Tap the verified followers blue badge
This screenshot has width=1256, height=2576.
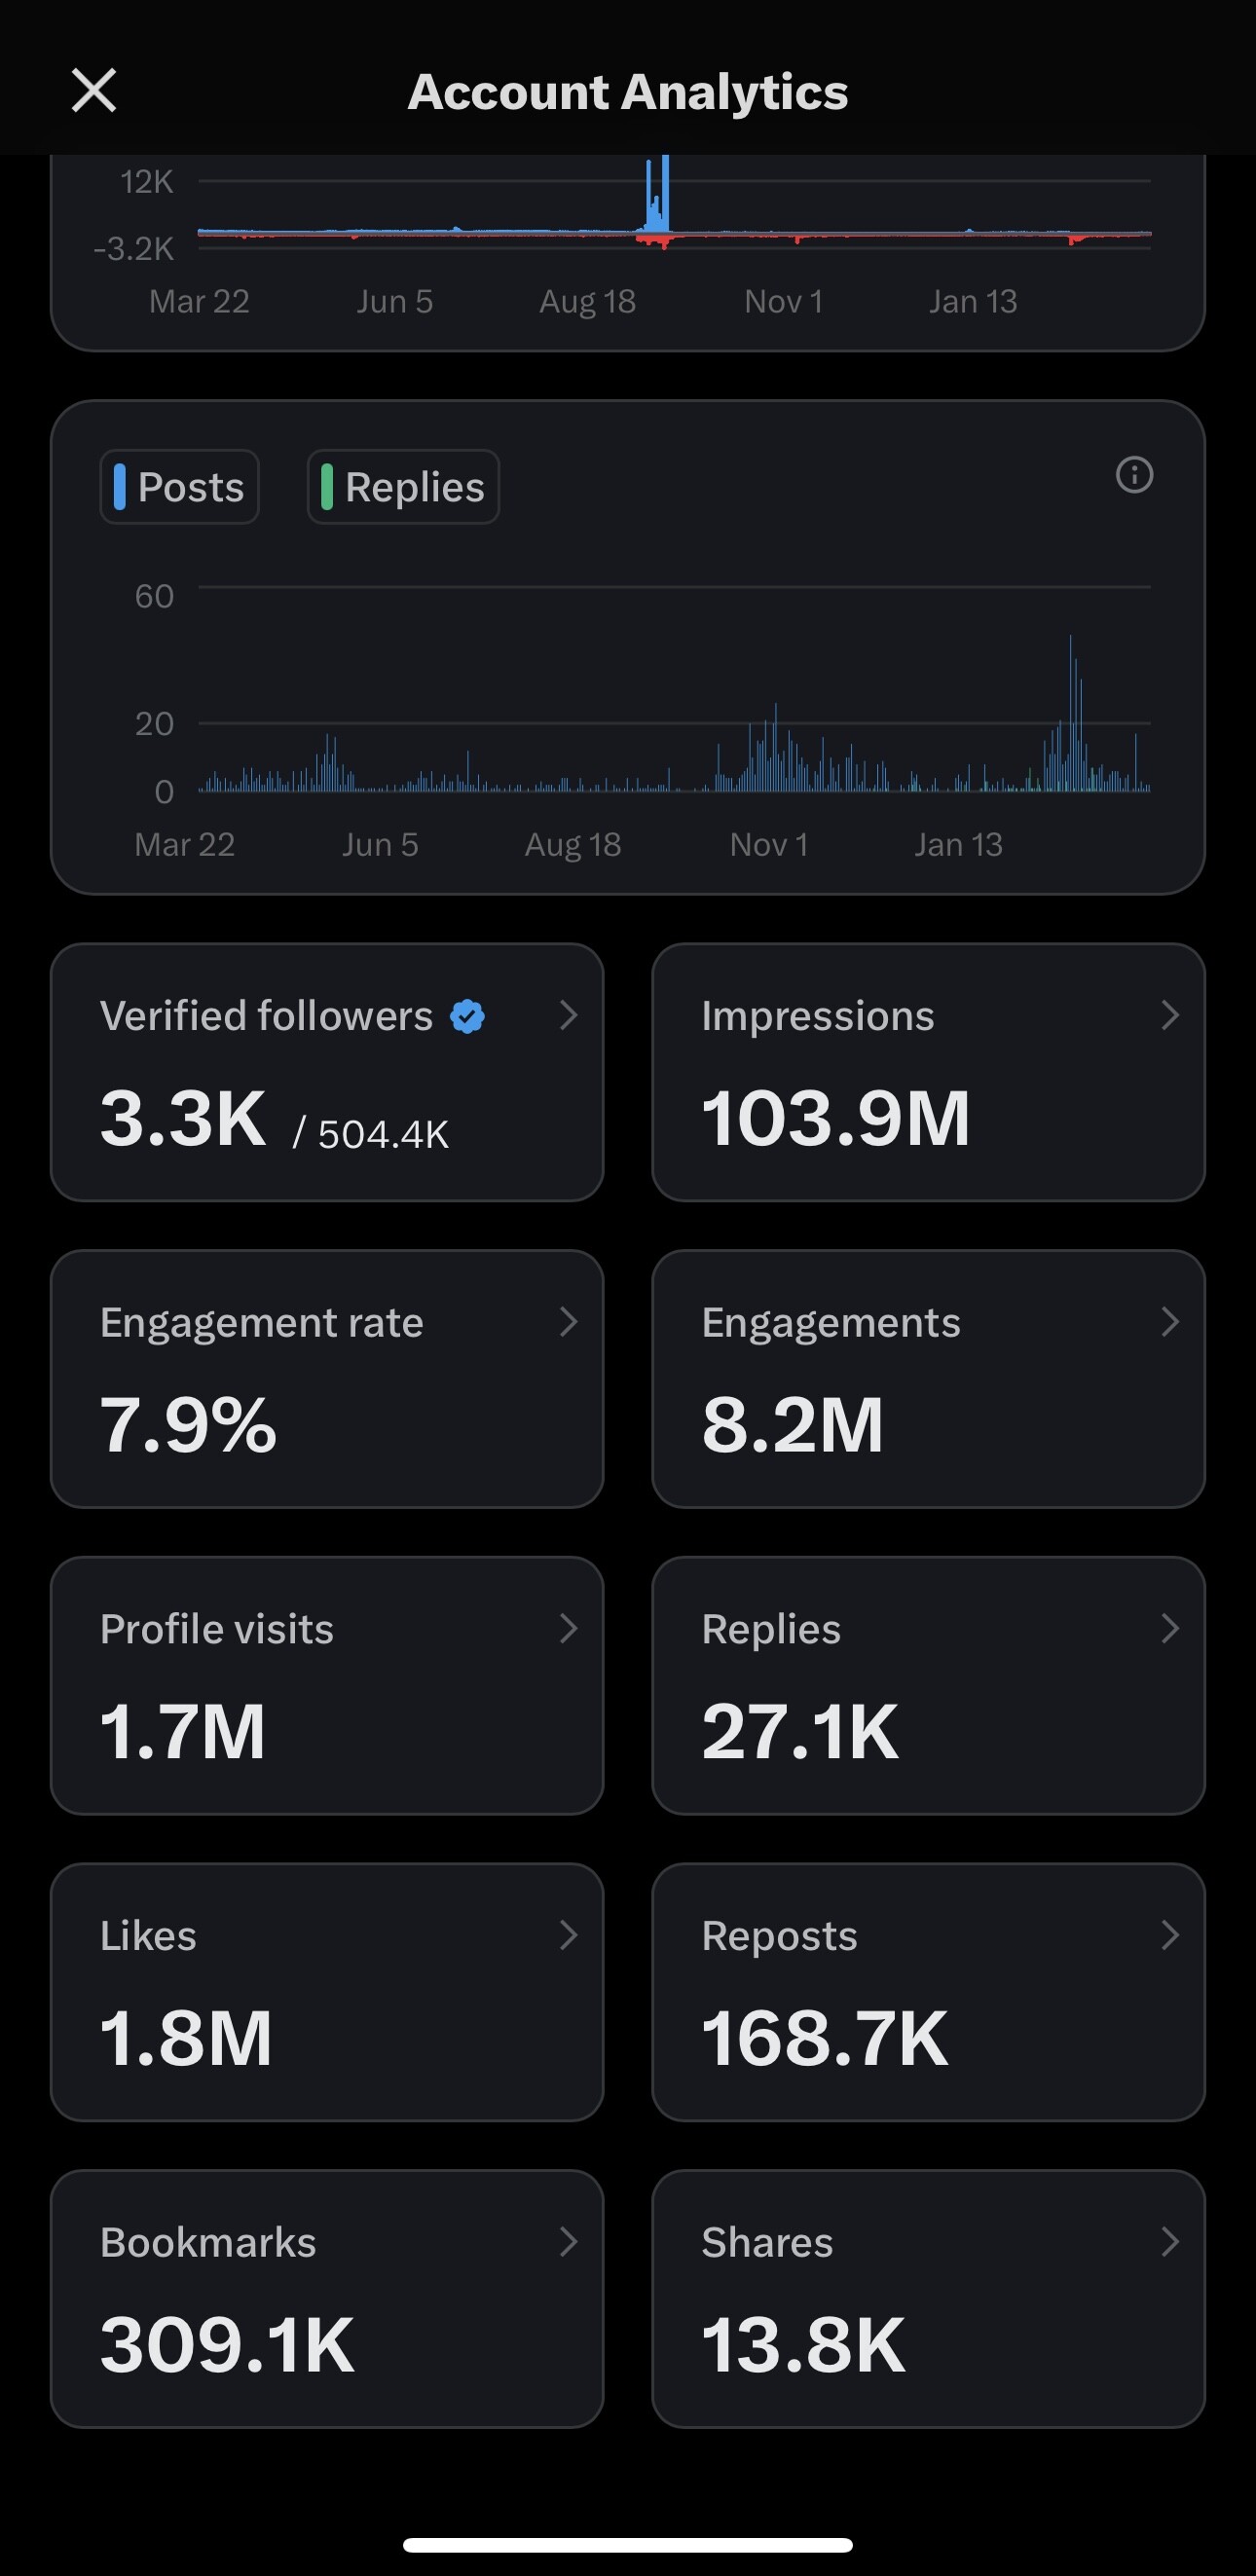(x=467, y=1016)
